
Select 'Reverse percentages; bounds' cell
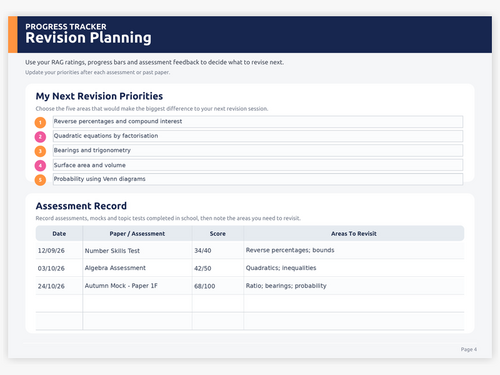pyautogui.click(x=354, y=250)
